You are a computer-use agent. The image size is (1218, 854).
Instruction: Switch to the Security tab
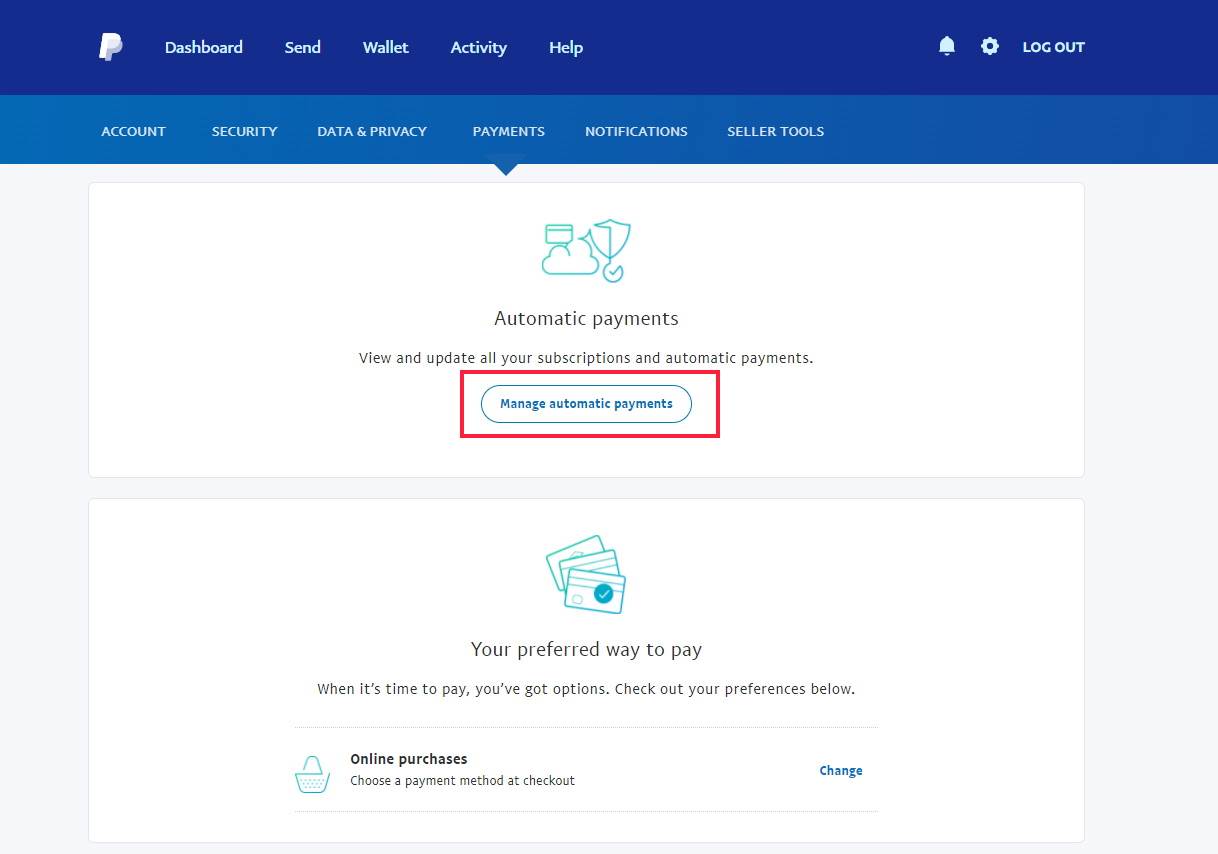pos(244,131)
